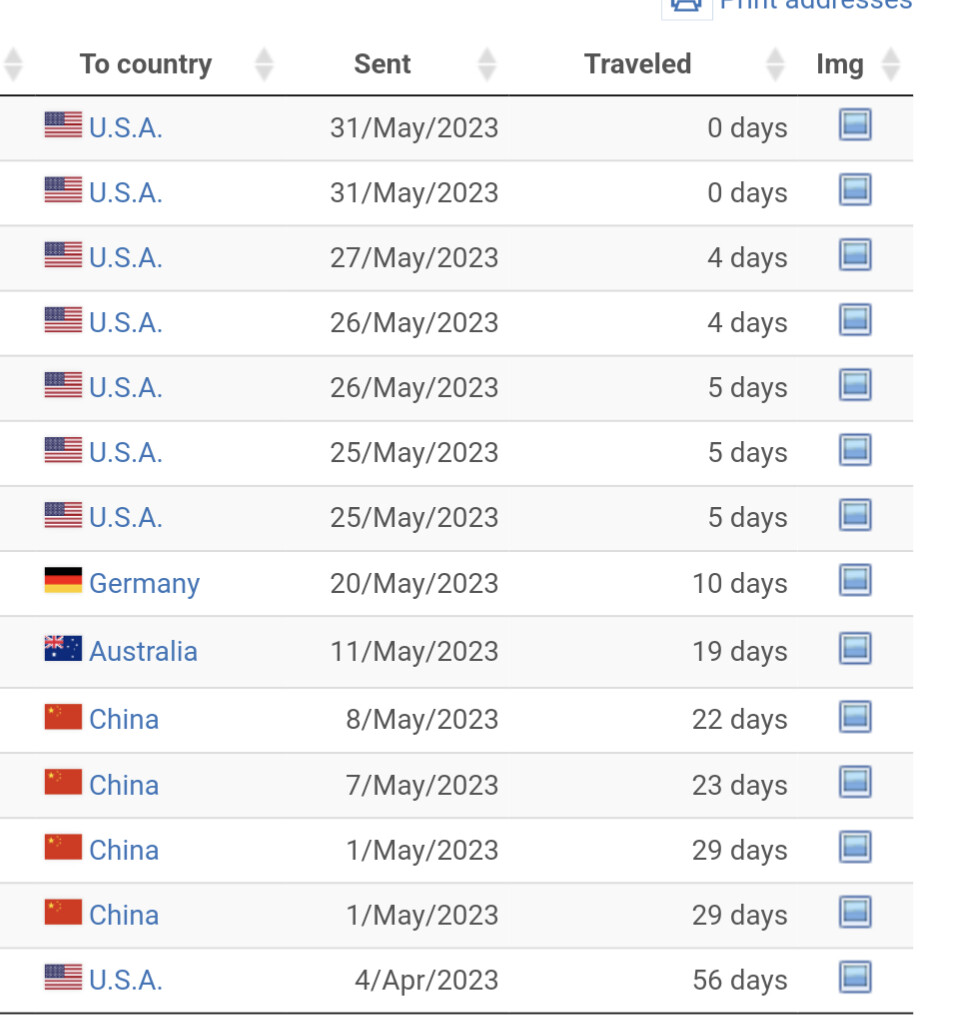
Task: Open image icon for China 8/May/2023 row
Action: point(855,717)
